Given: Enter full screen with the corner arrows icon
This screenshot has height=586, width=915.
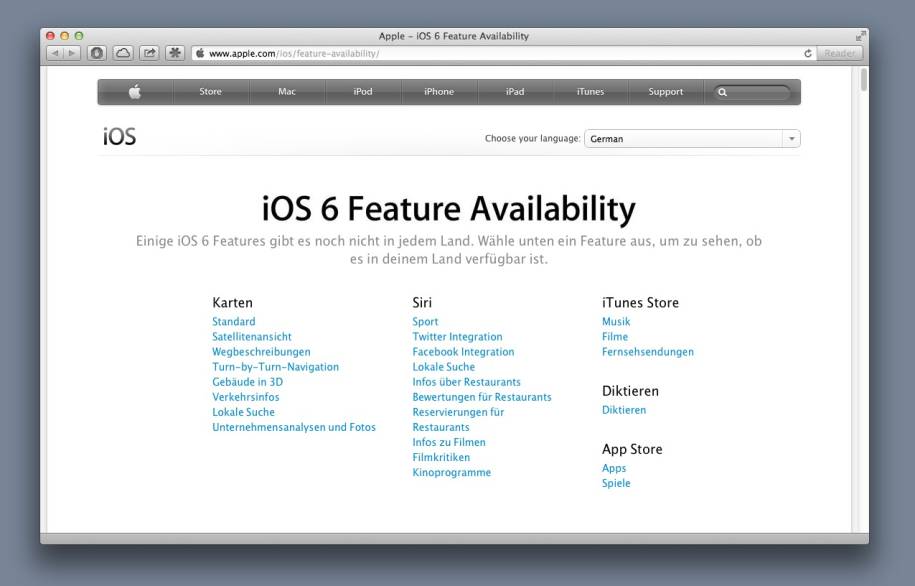Looking at the screenshot, I should (x=860, y=36).
